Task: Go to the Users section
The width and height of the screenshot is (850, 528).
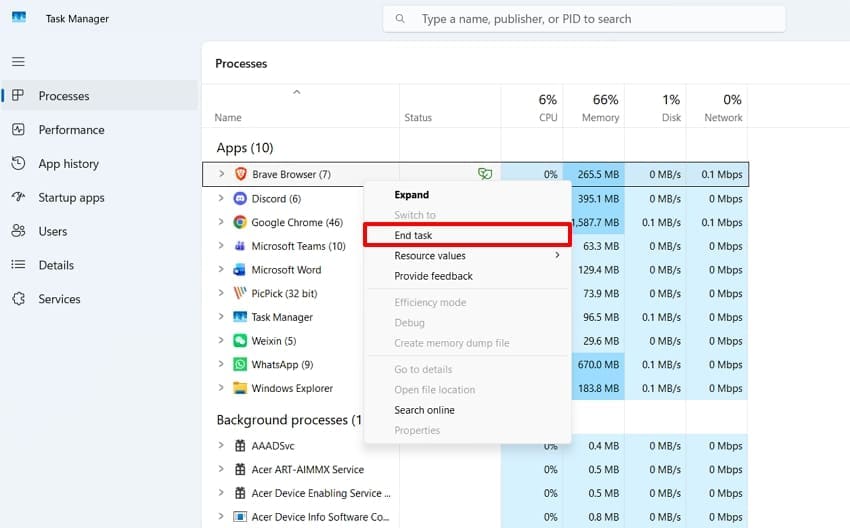Action: coord(53,231)
